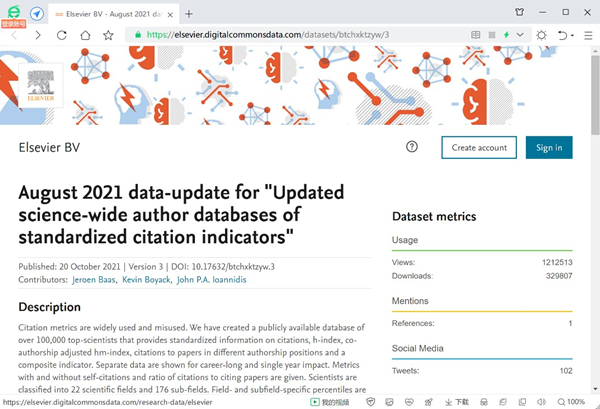Click the split window icon in status bar

[522, 402]
